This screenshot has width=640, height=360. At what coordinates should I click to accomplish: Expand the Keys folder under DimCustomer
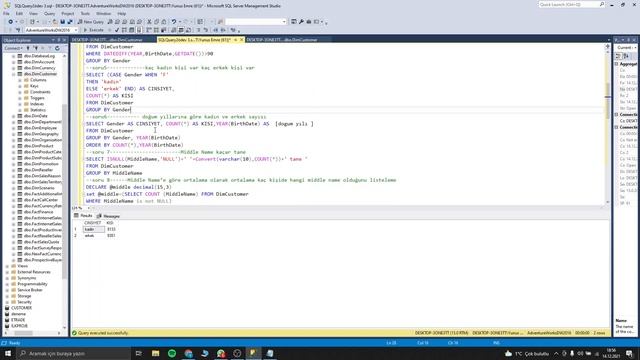(20, 86)
